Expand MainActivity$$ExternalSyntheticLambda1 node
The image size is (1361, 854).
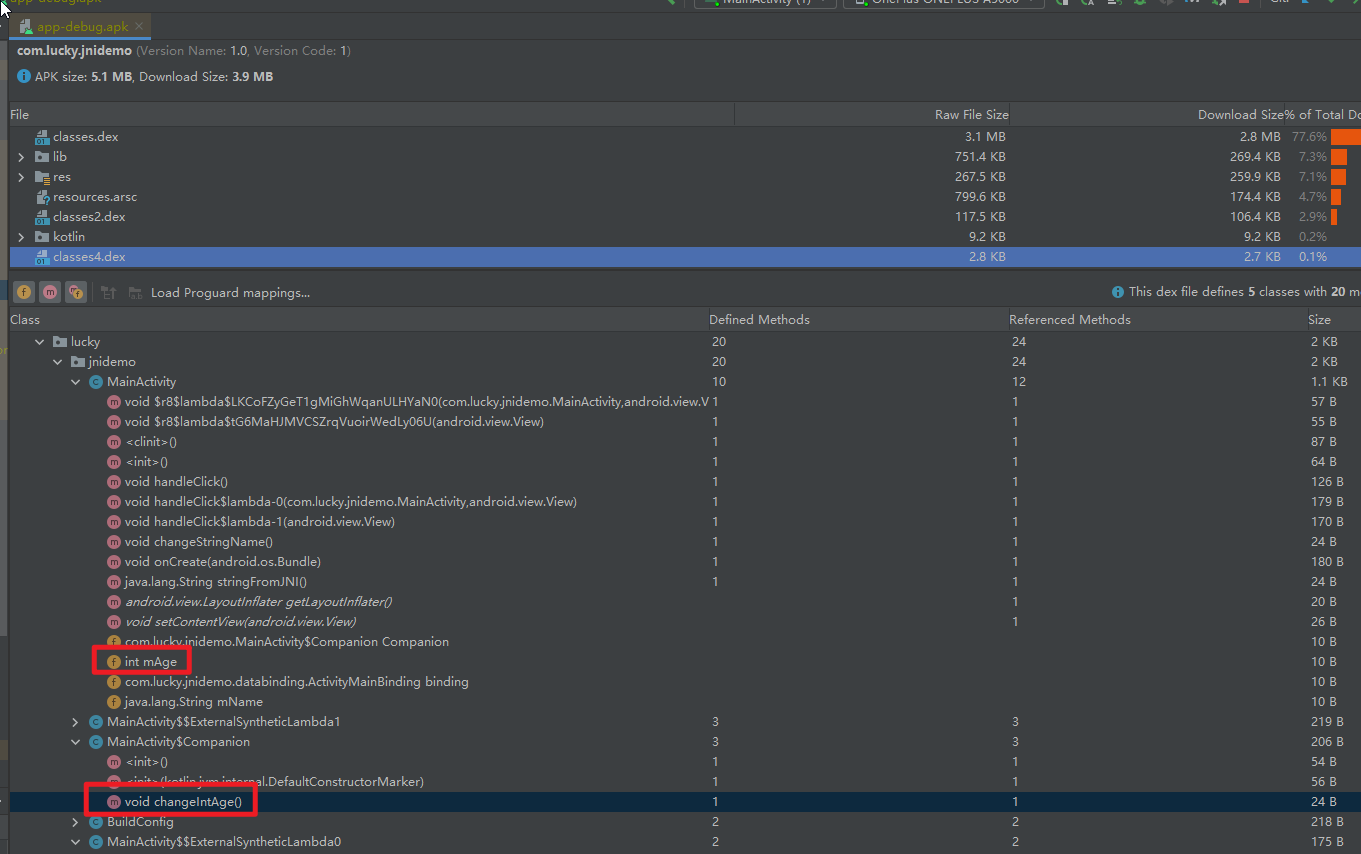76,722
